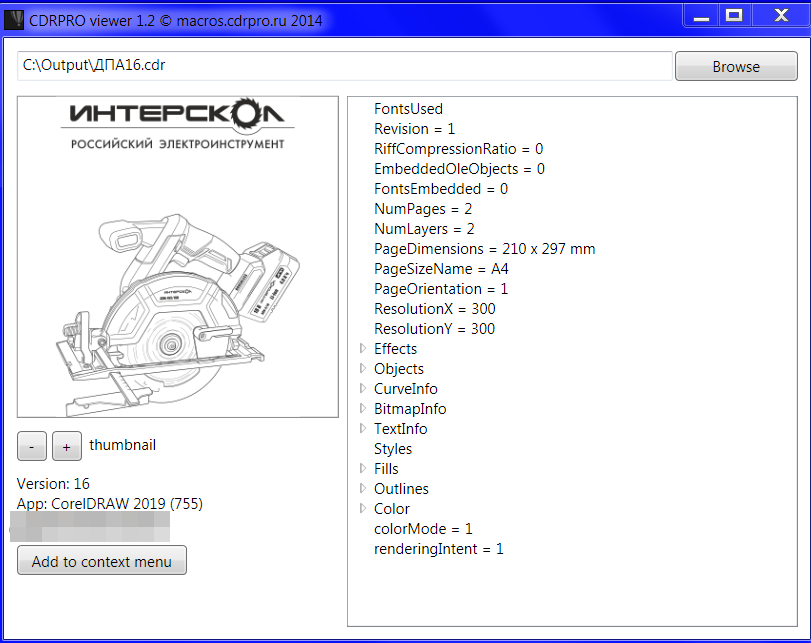
Task: Close the CDRPRO viewer window
Action: click(x=781, y=16)
